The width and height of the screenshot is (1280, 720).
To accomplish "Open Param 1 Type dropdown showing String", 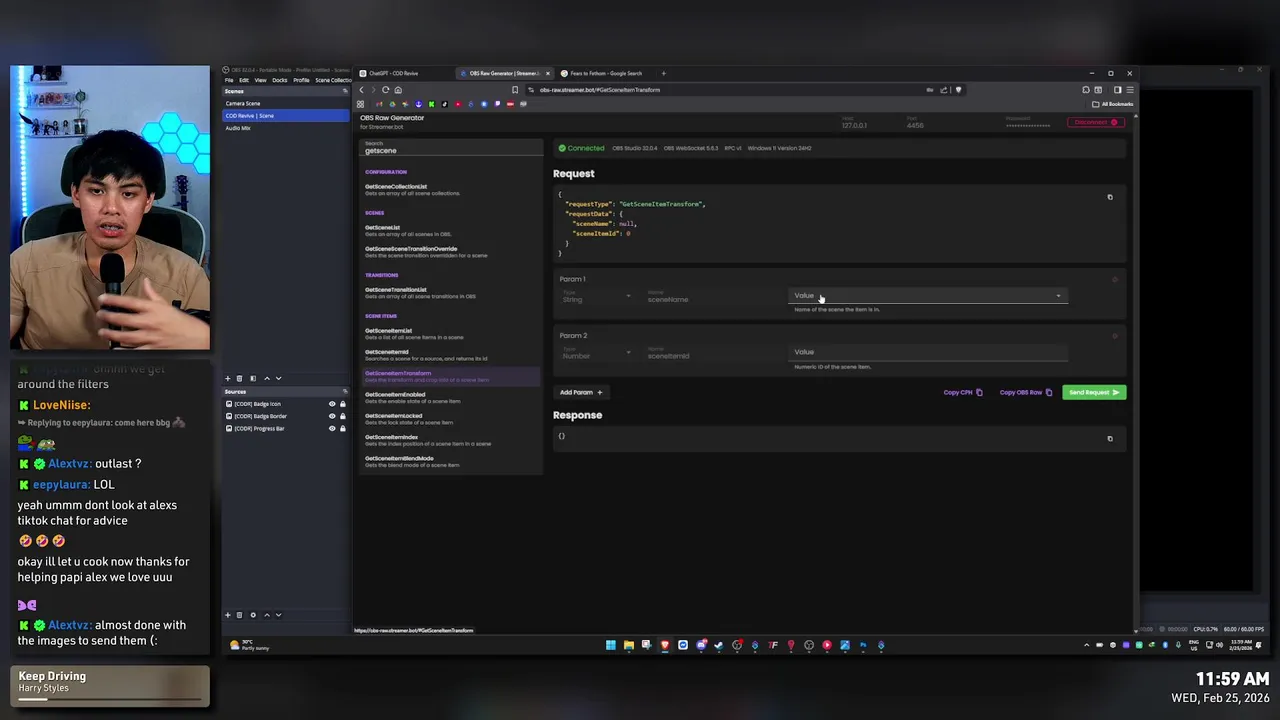I will click(x=596, y=297).
